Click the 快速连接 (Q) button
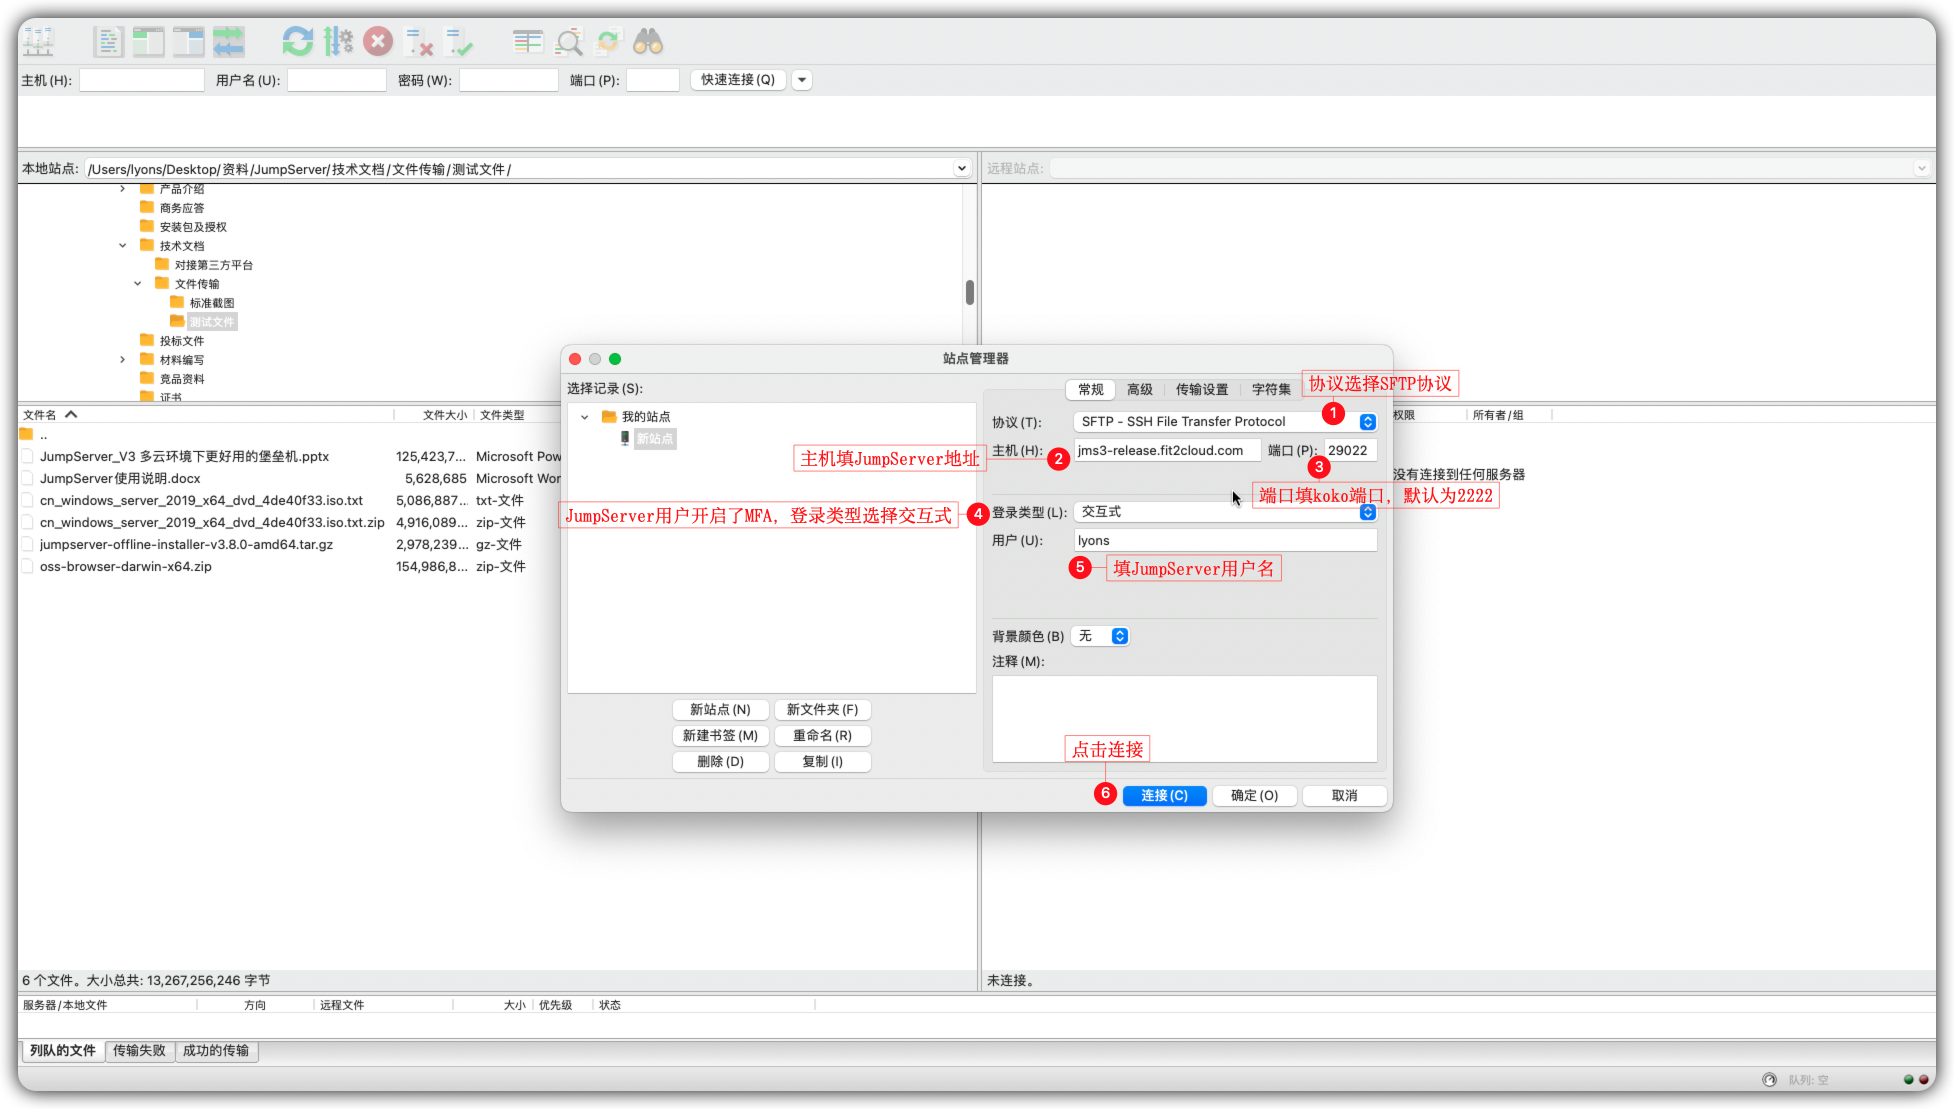This screenshot has width=1954, height=1109. (x=738, y=80)
